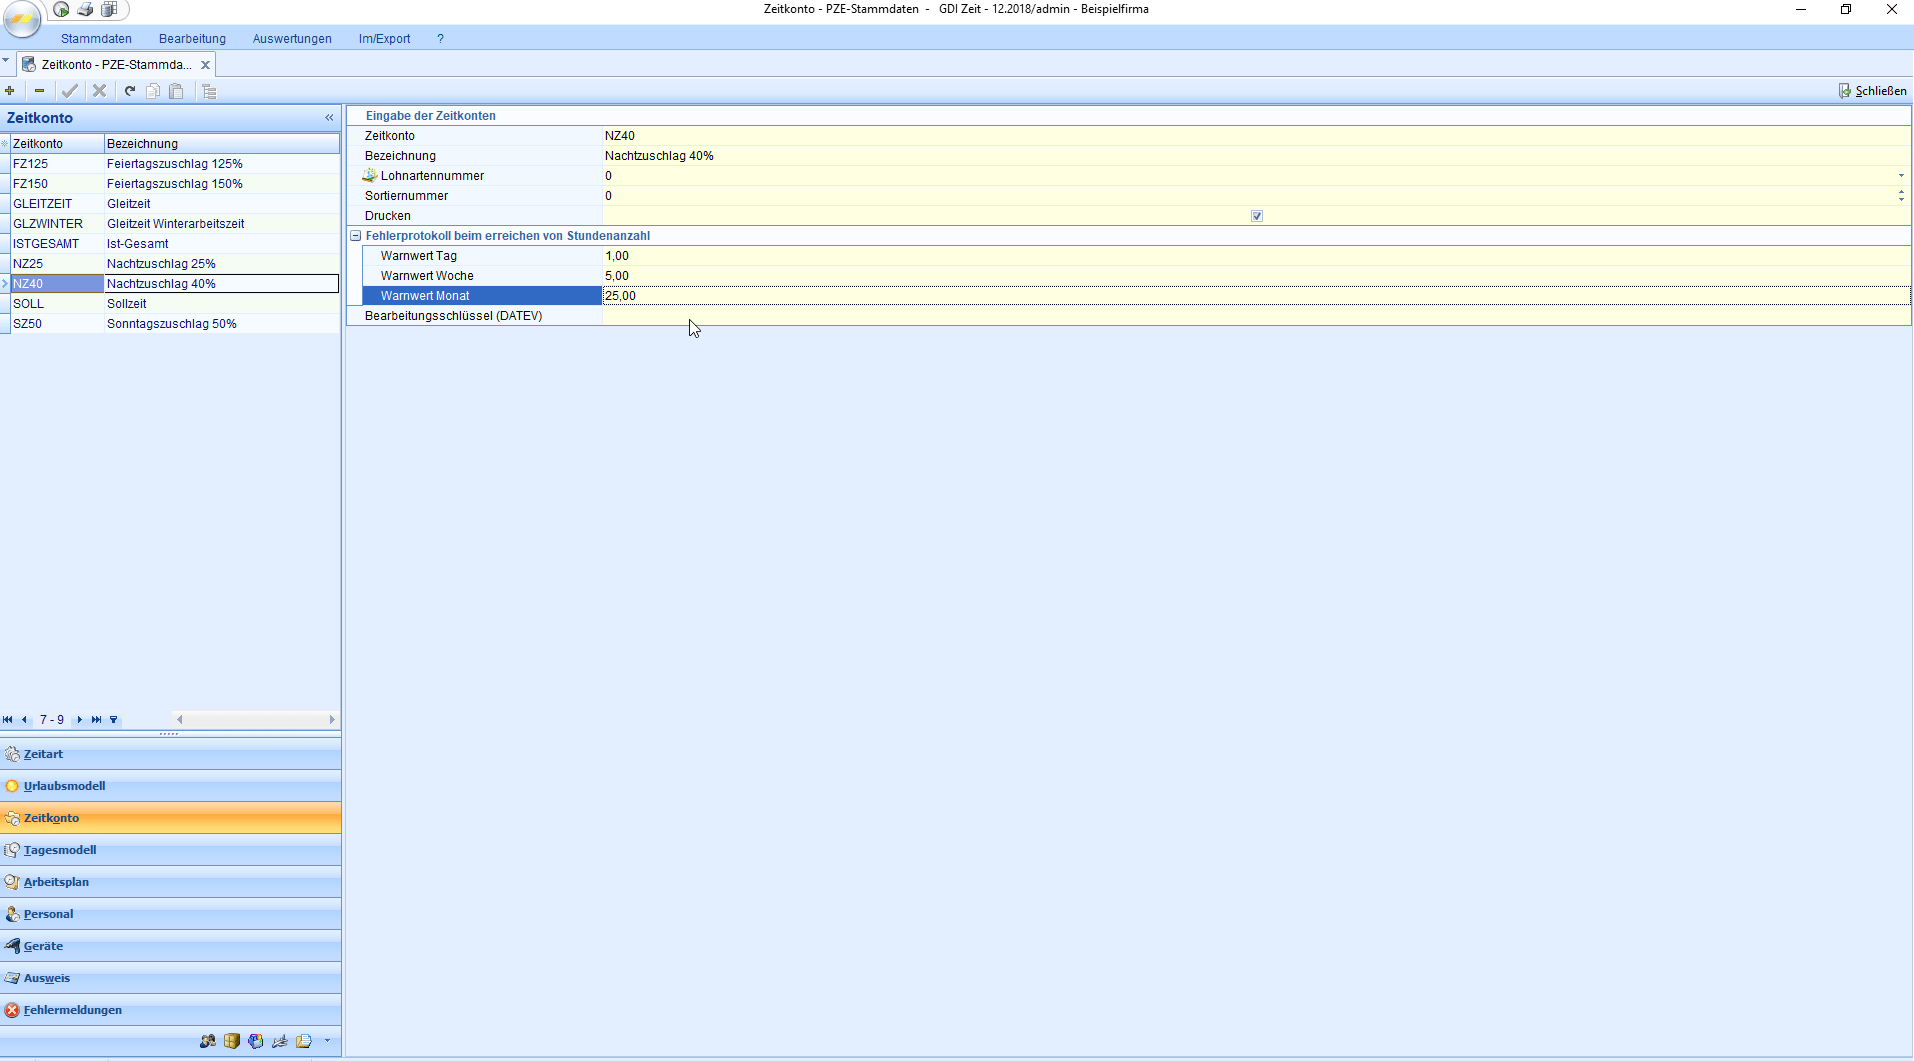1914x1061 pixels.
Task: Click the refresh arrow toolbar icon
Action: [x=130, y=91]
